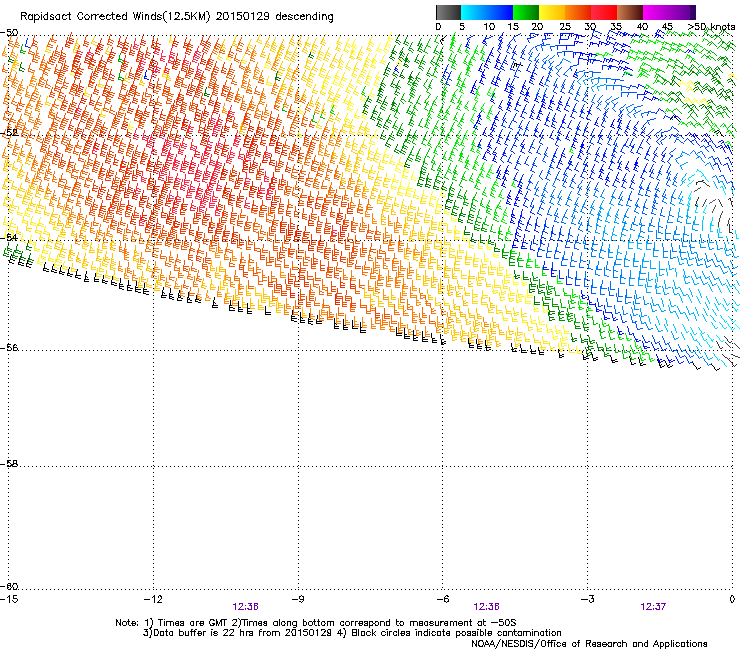
Task: Click the orange 25-30 knots legend swatch
Action: coord(578,12)
